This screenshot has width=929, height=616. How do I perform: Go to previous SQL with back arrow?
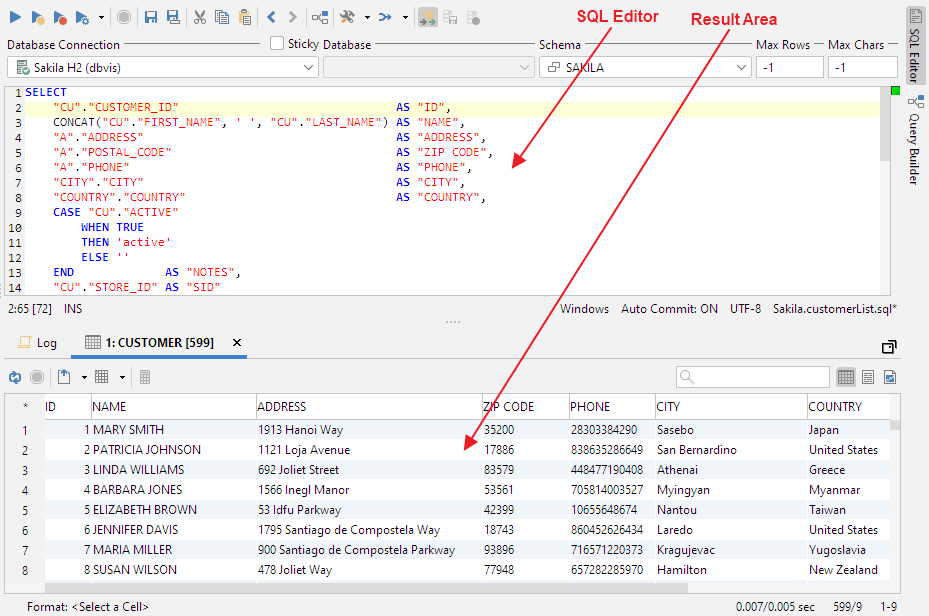[272, 17]
